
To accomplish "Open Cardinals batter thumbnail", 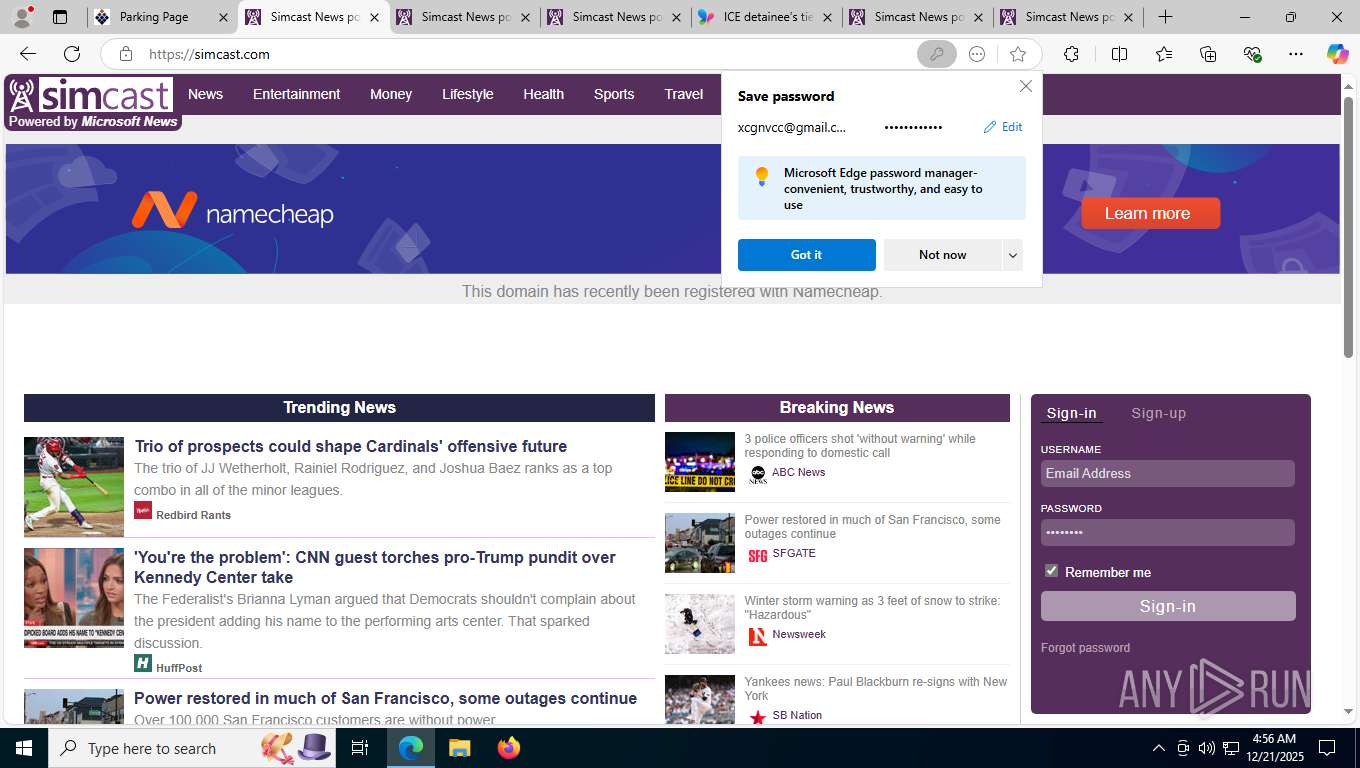I will coord(74,487).
